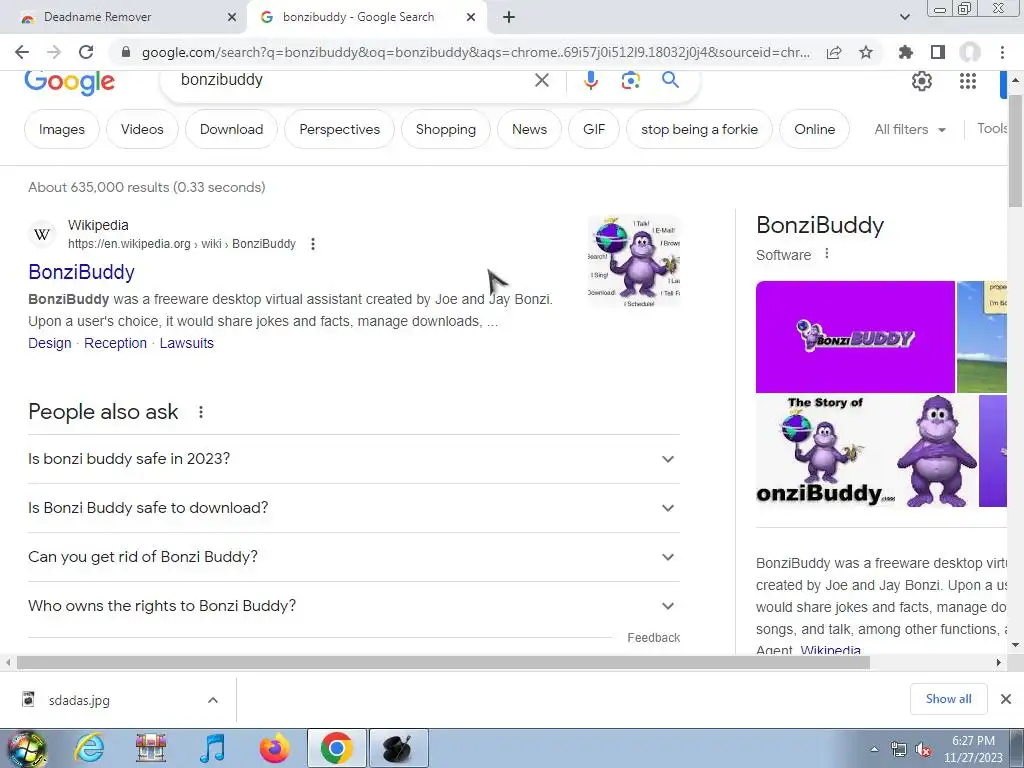Filter results by Images
Screen dimensions: 1024x768
[62, 129]
